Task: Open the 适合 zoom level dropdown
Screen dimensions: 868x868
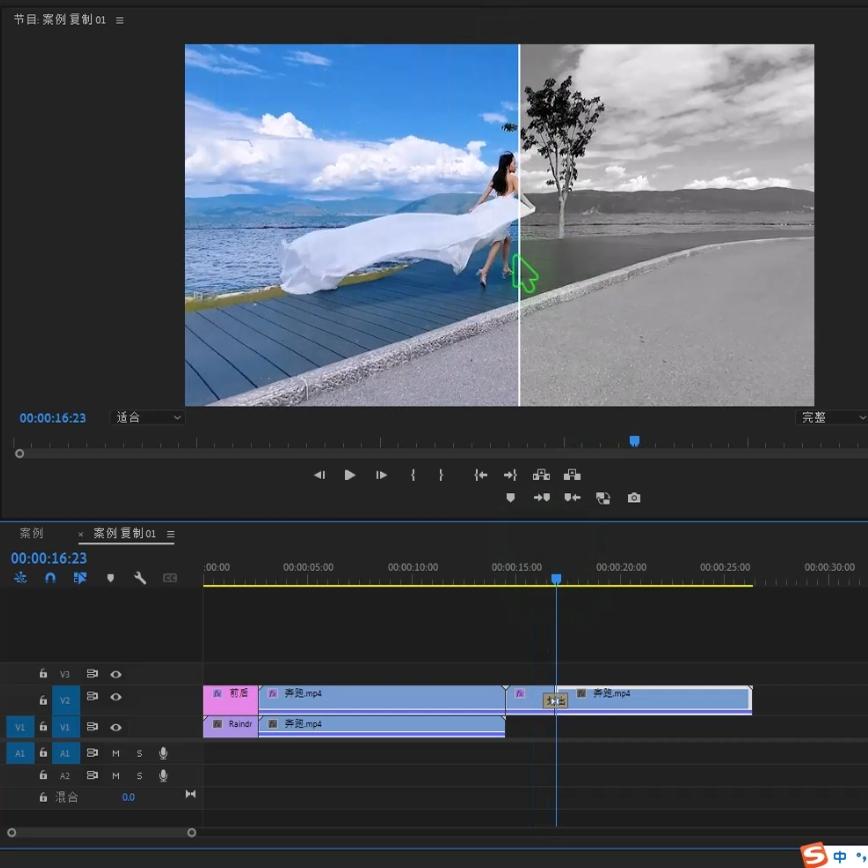Action: point(147,418)
